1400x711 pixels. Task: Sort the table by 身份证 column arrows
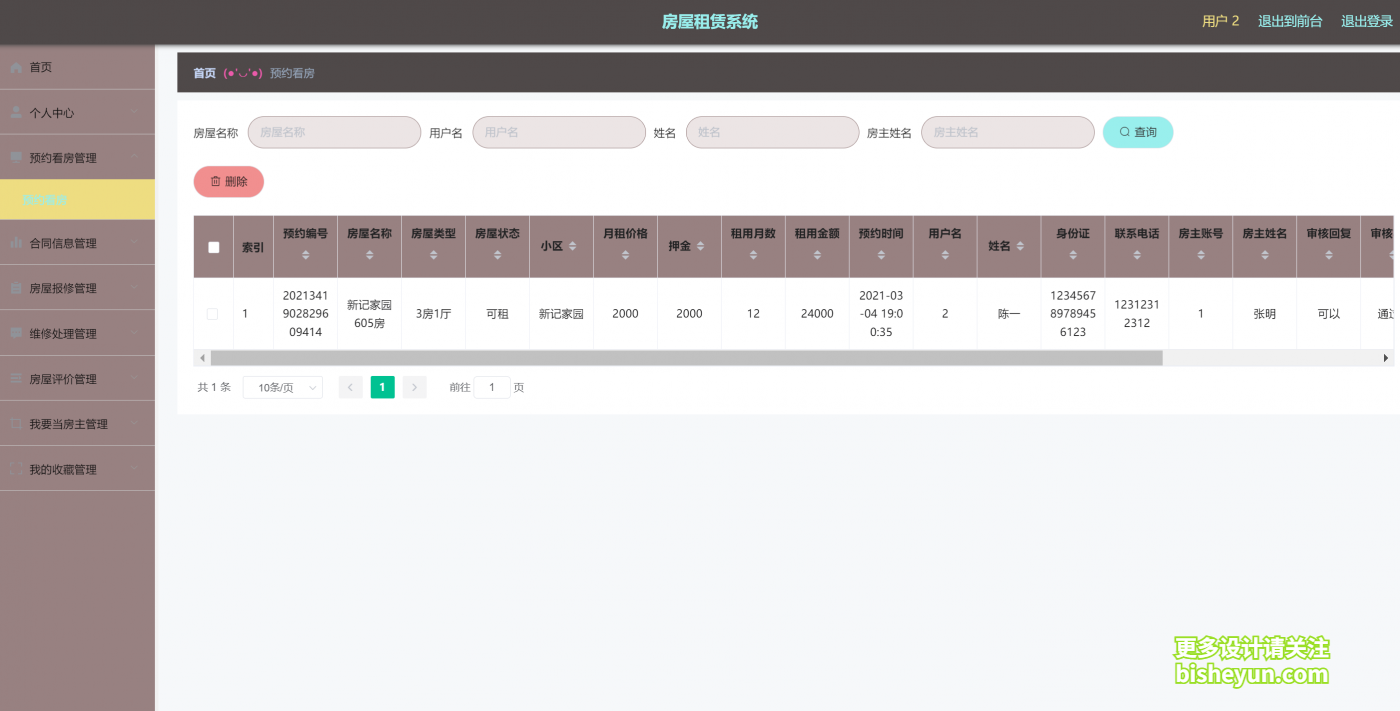(x=1073, y=255)
